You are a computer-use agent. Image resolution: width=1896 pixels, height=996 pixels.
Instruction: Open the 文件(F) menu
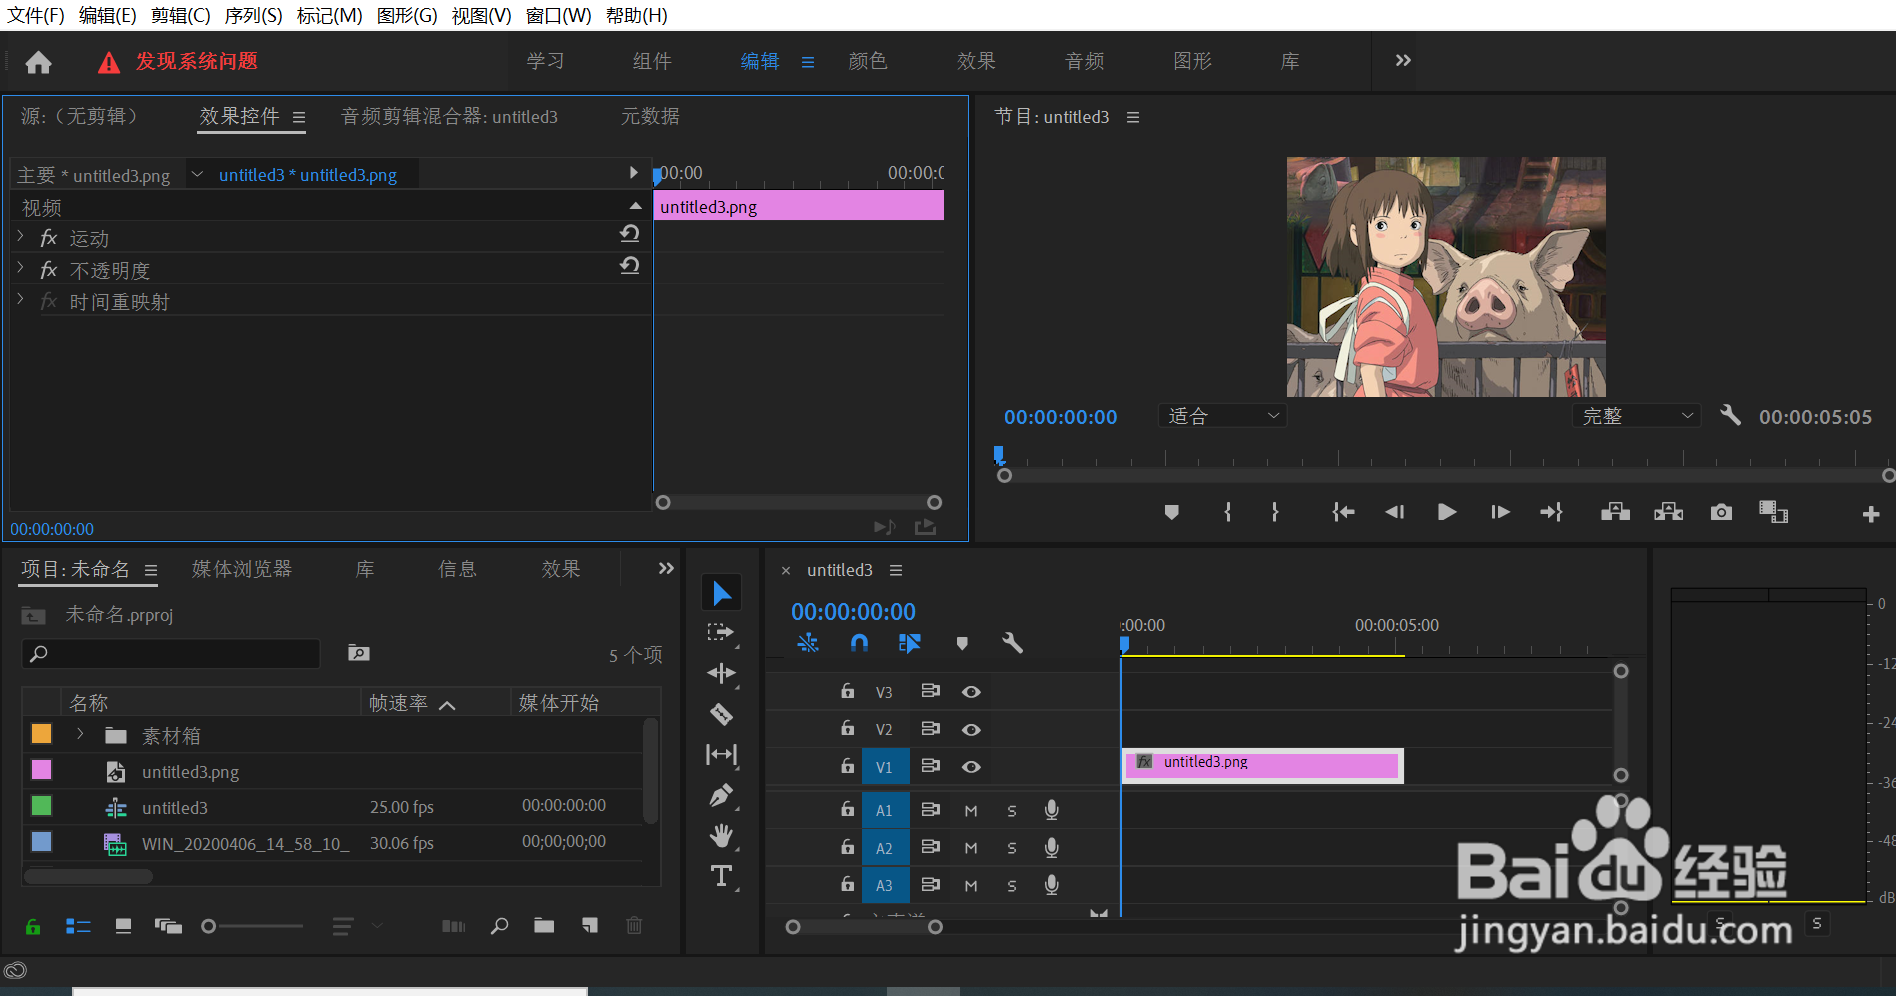pos(36,16)
